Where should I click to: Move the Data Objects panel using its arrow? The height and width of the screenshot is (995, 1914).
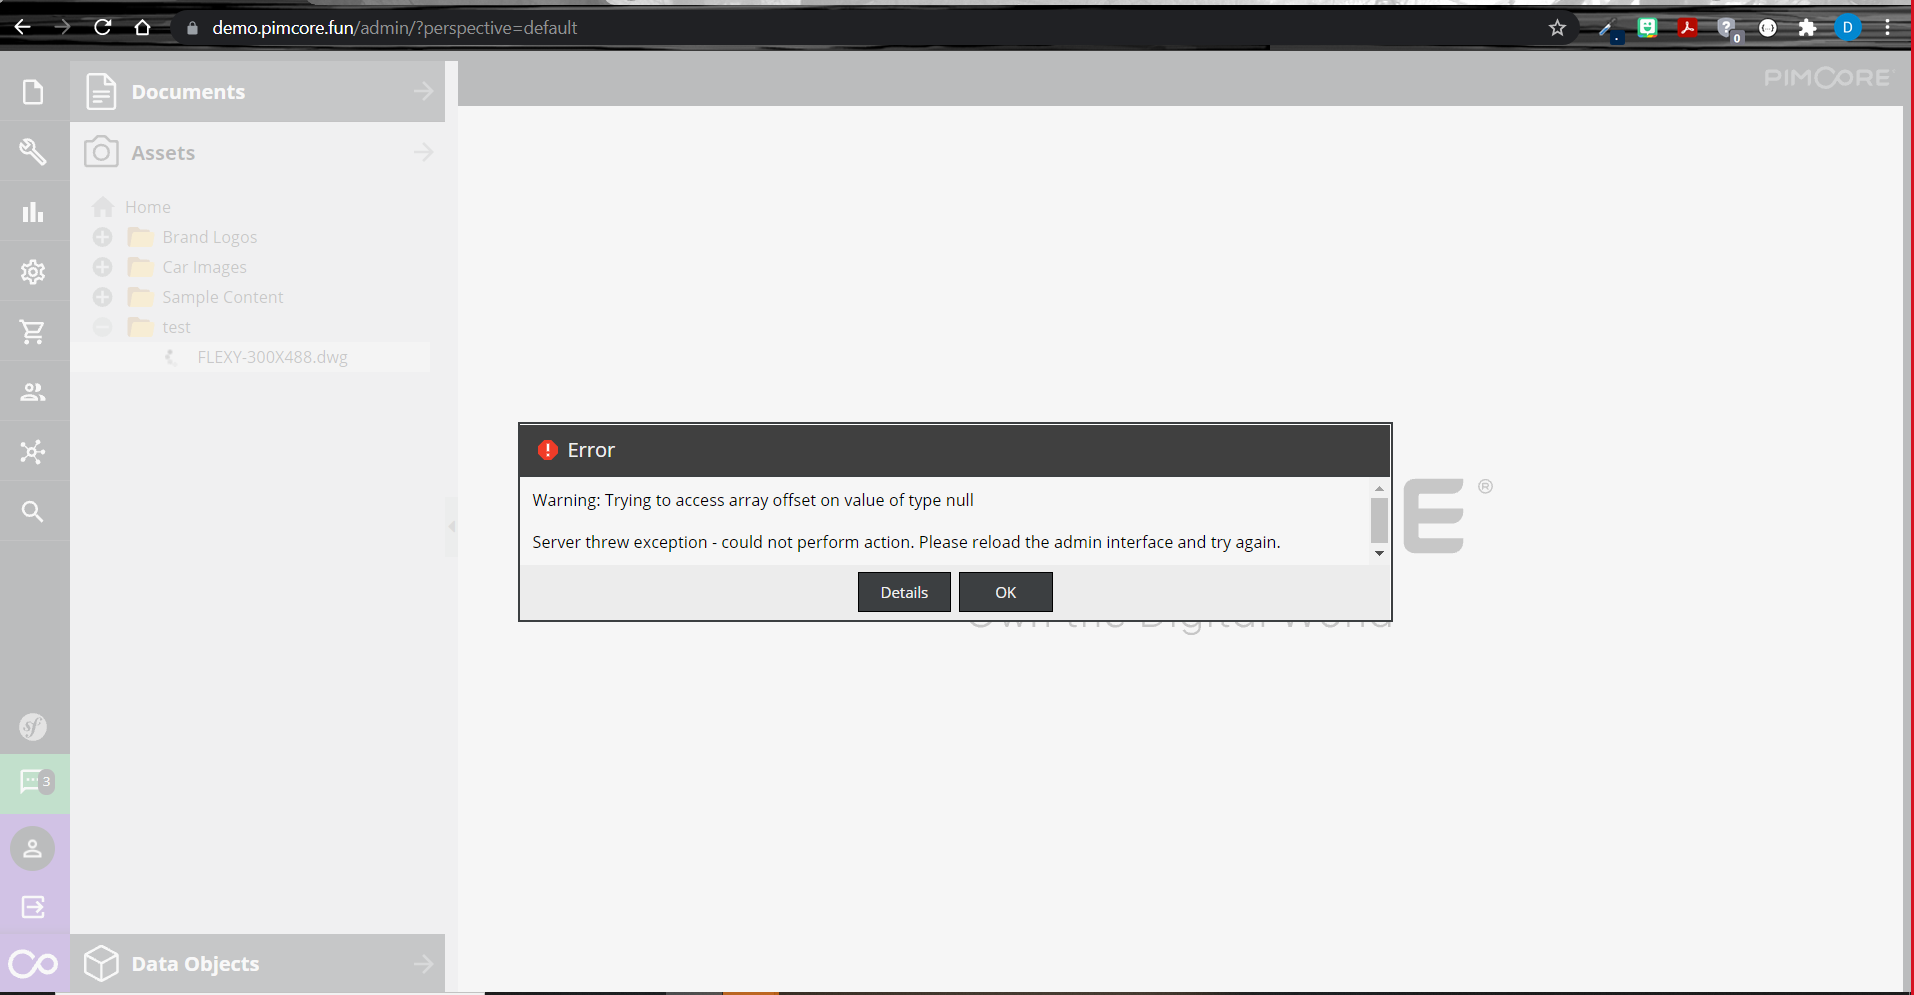point(424,964)
